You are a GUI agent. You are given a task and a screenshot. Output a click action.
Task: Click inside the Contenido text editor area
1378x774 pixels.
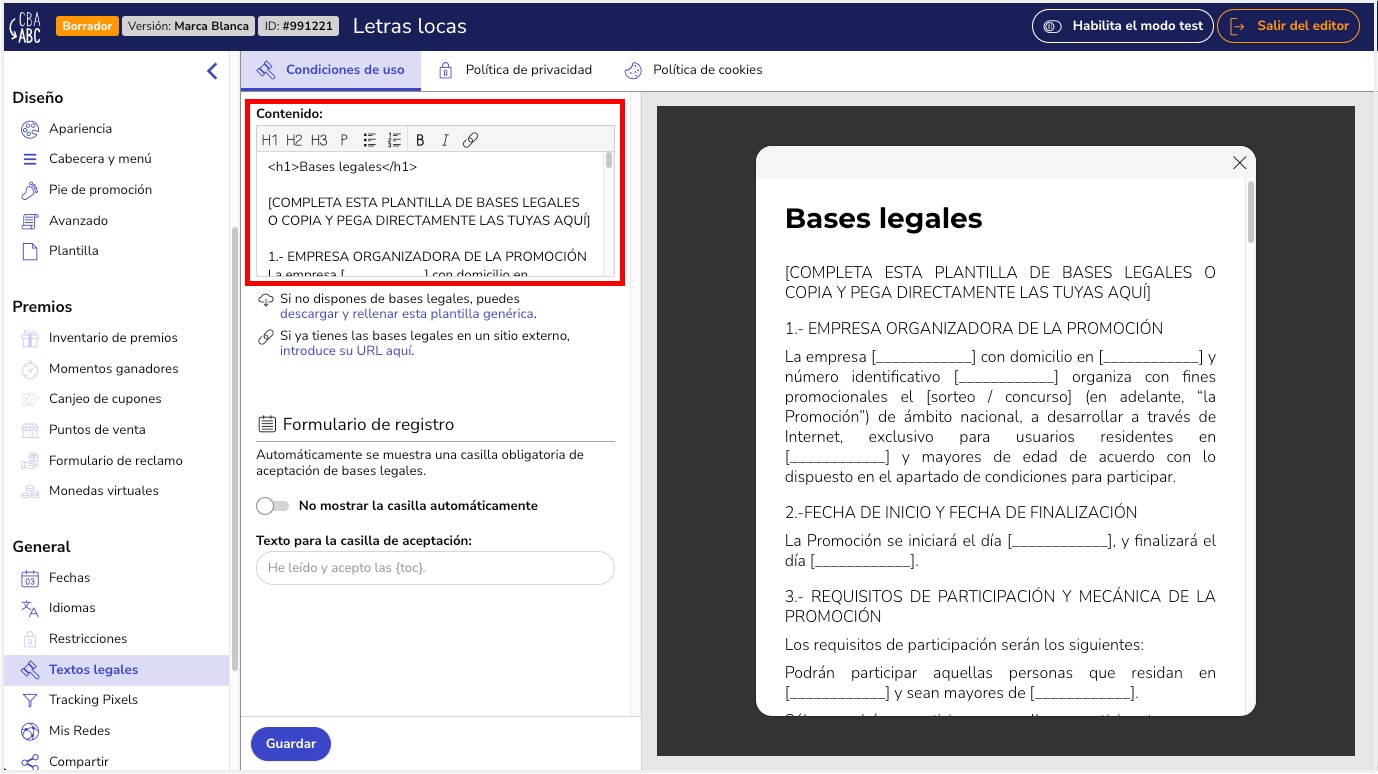tap(430, 213)
